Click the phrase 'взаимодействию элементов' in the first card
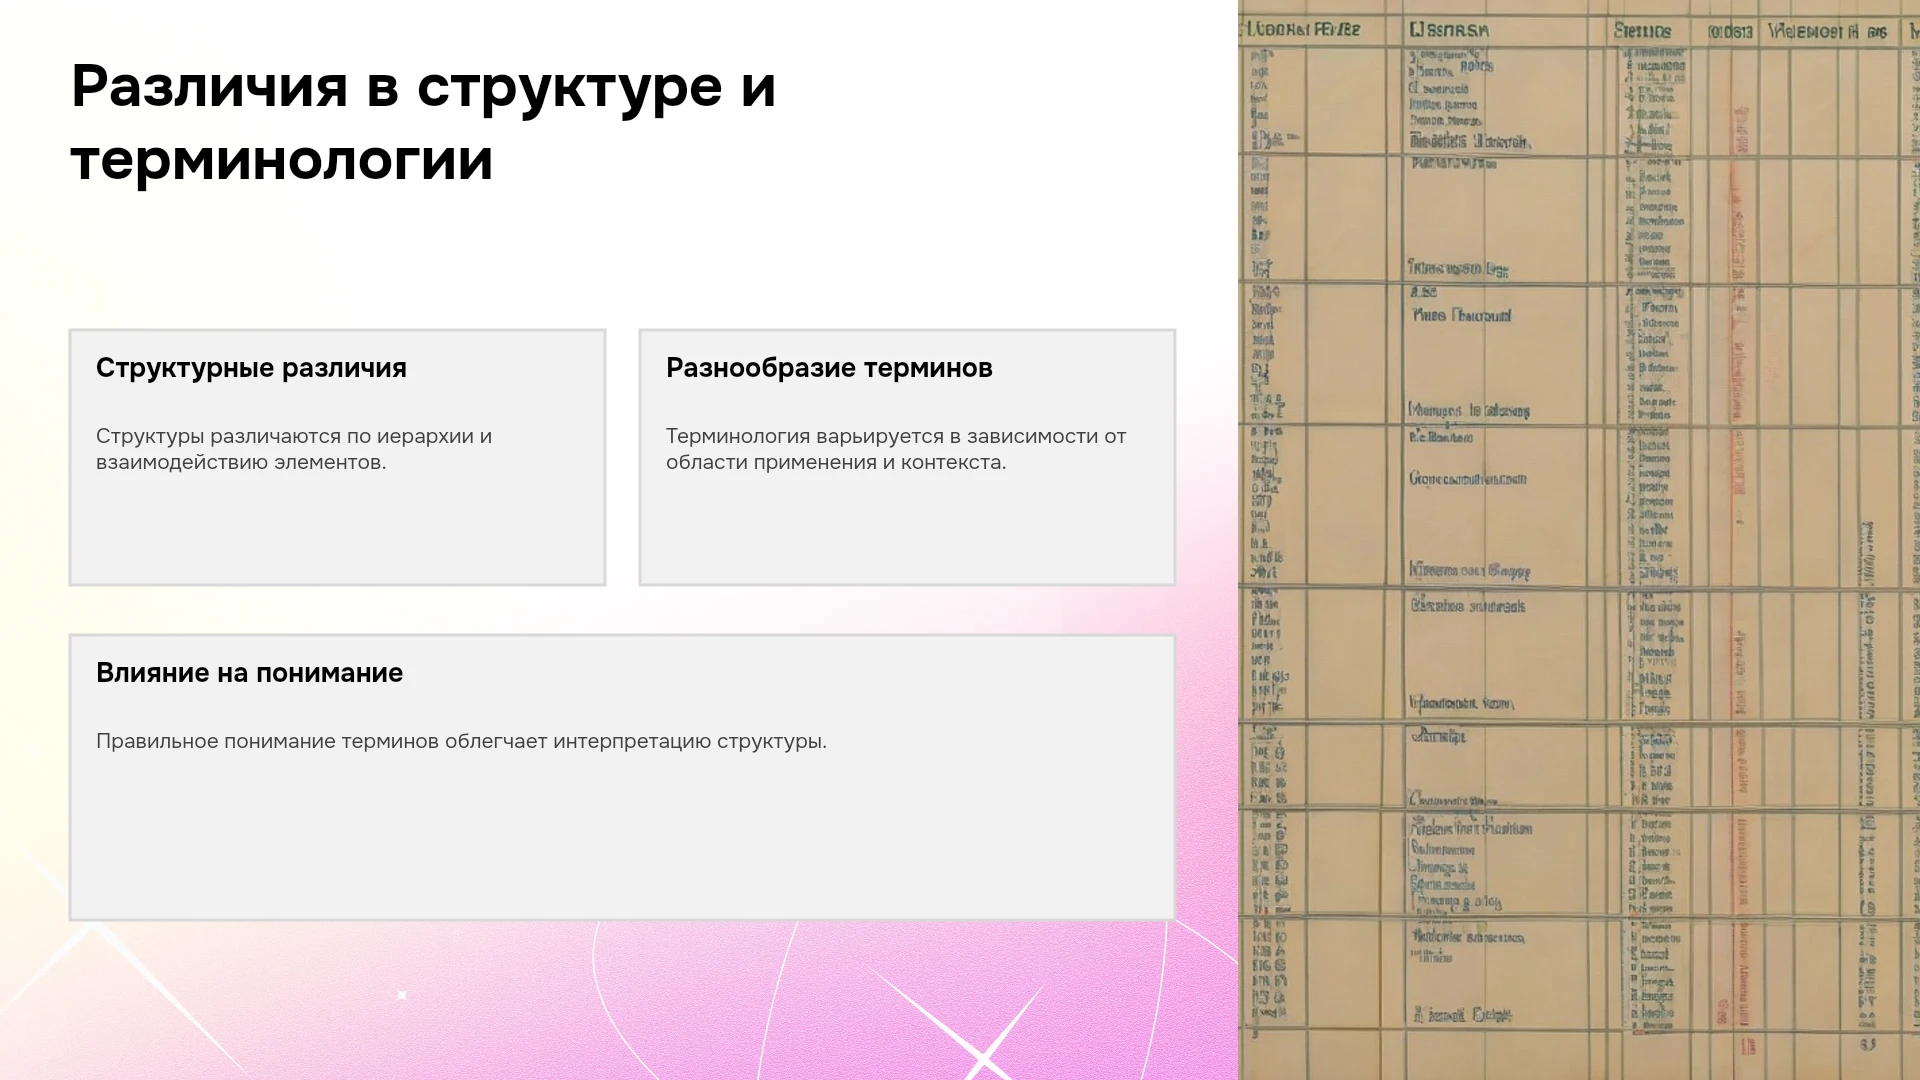Viewport: 1920px width, 1080px height. (239, 462)
